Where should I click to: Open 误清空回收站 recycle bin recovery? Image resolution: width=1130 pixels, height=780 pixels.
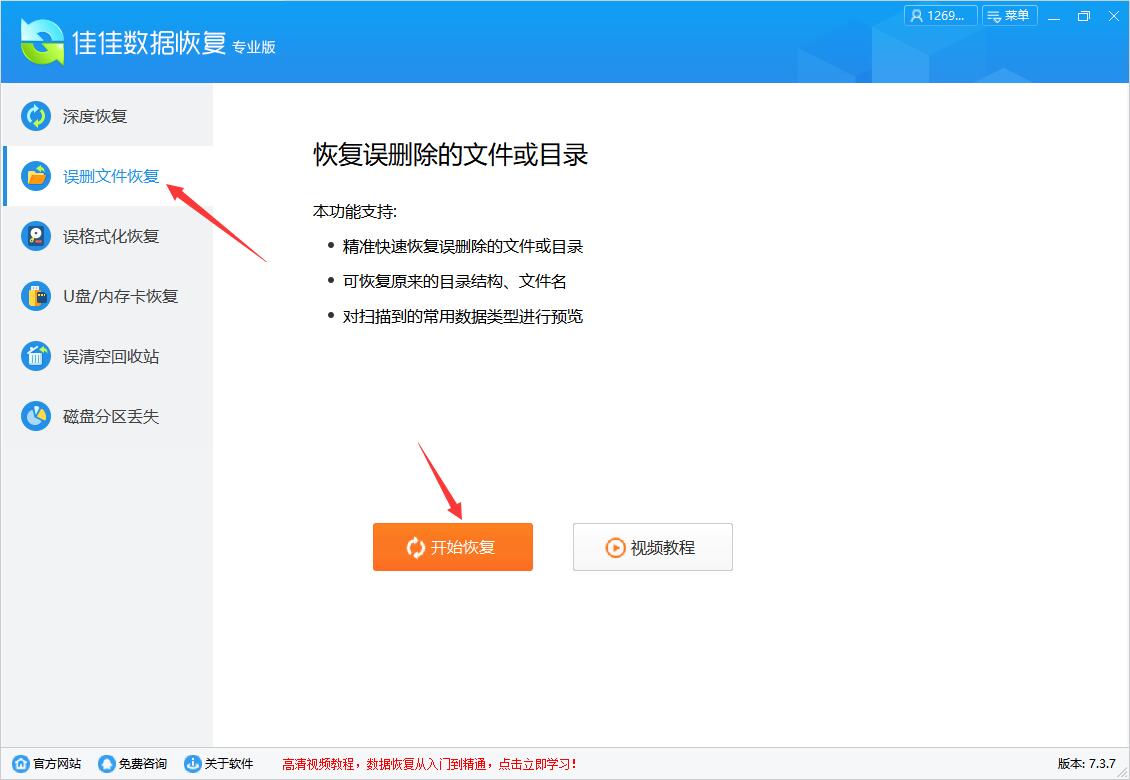(35, 356)
